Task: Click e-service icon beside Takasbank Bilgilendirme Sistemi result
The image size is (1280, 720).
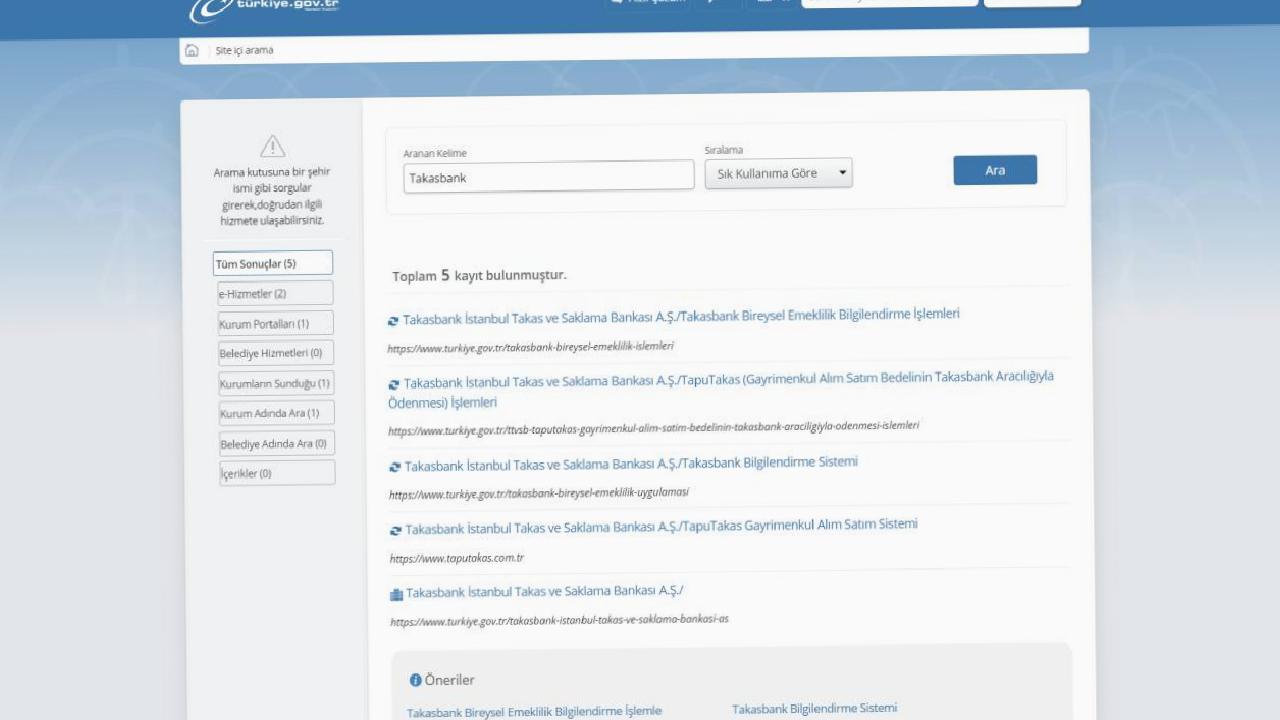Action: tap(395, 467)
